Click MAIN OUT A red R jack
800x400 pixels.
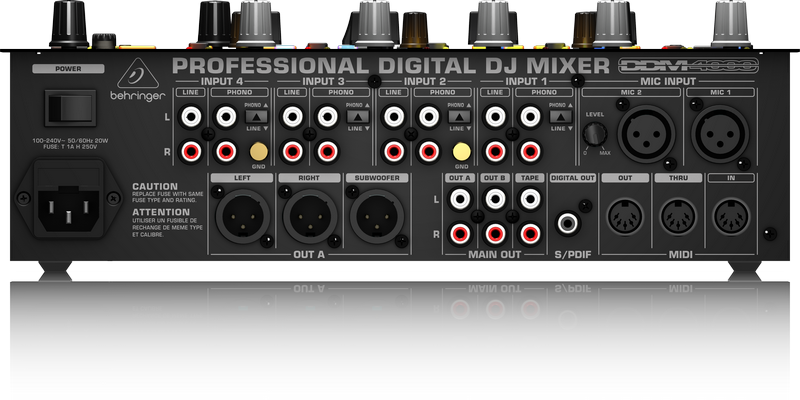(460, 234)
